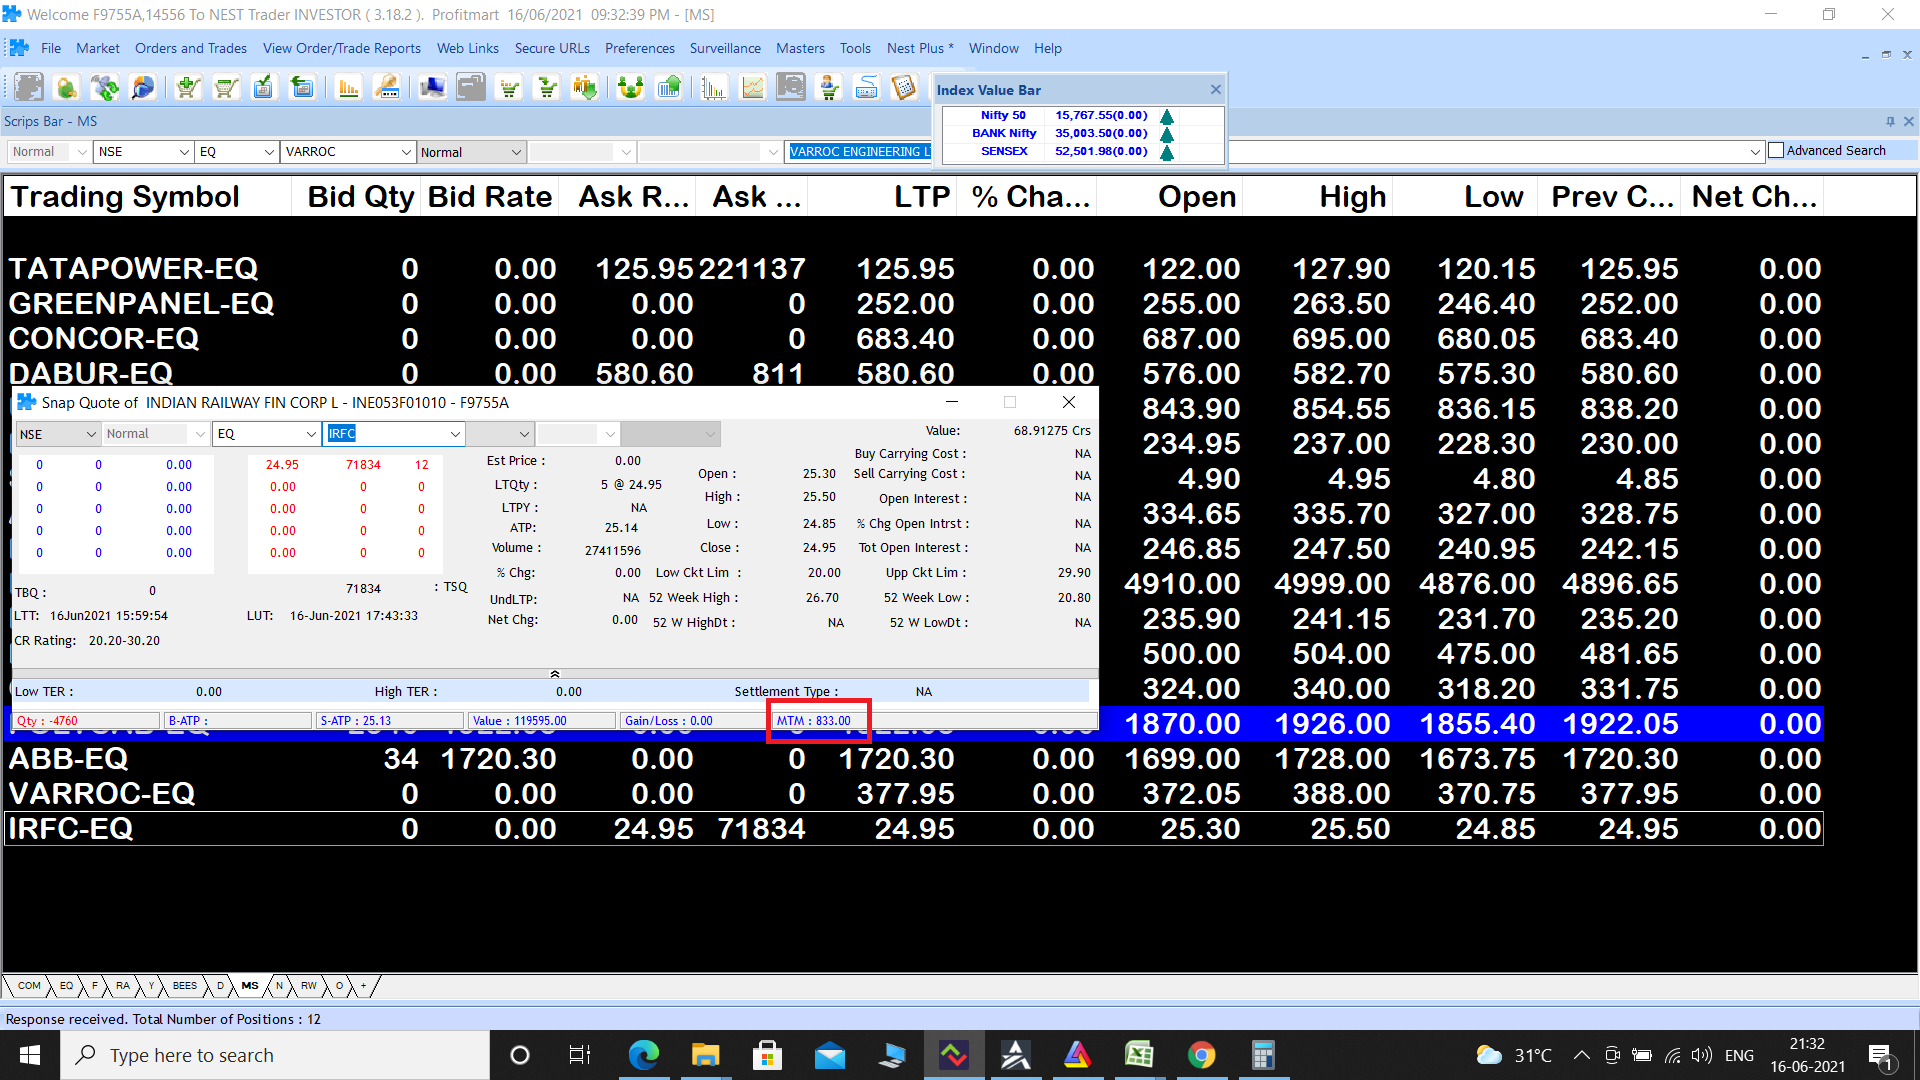Click the blue monitors toolbar icon
Screen dimensions: 1920x1080
432,88
